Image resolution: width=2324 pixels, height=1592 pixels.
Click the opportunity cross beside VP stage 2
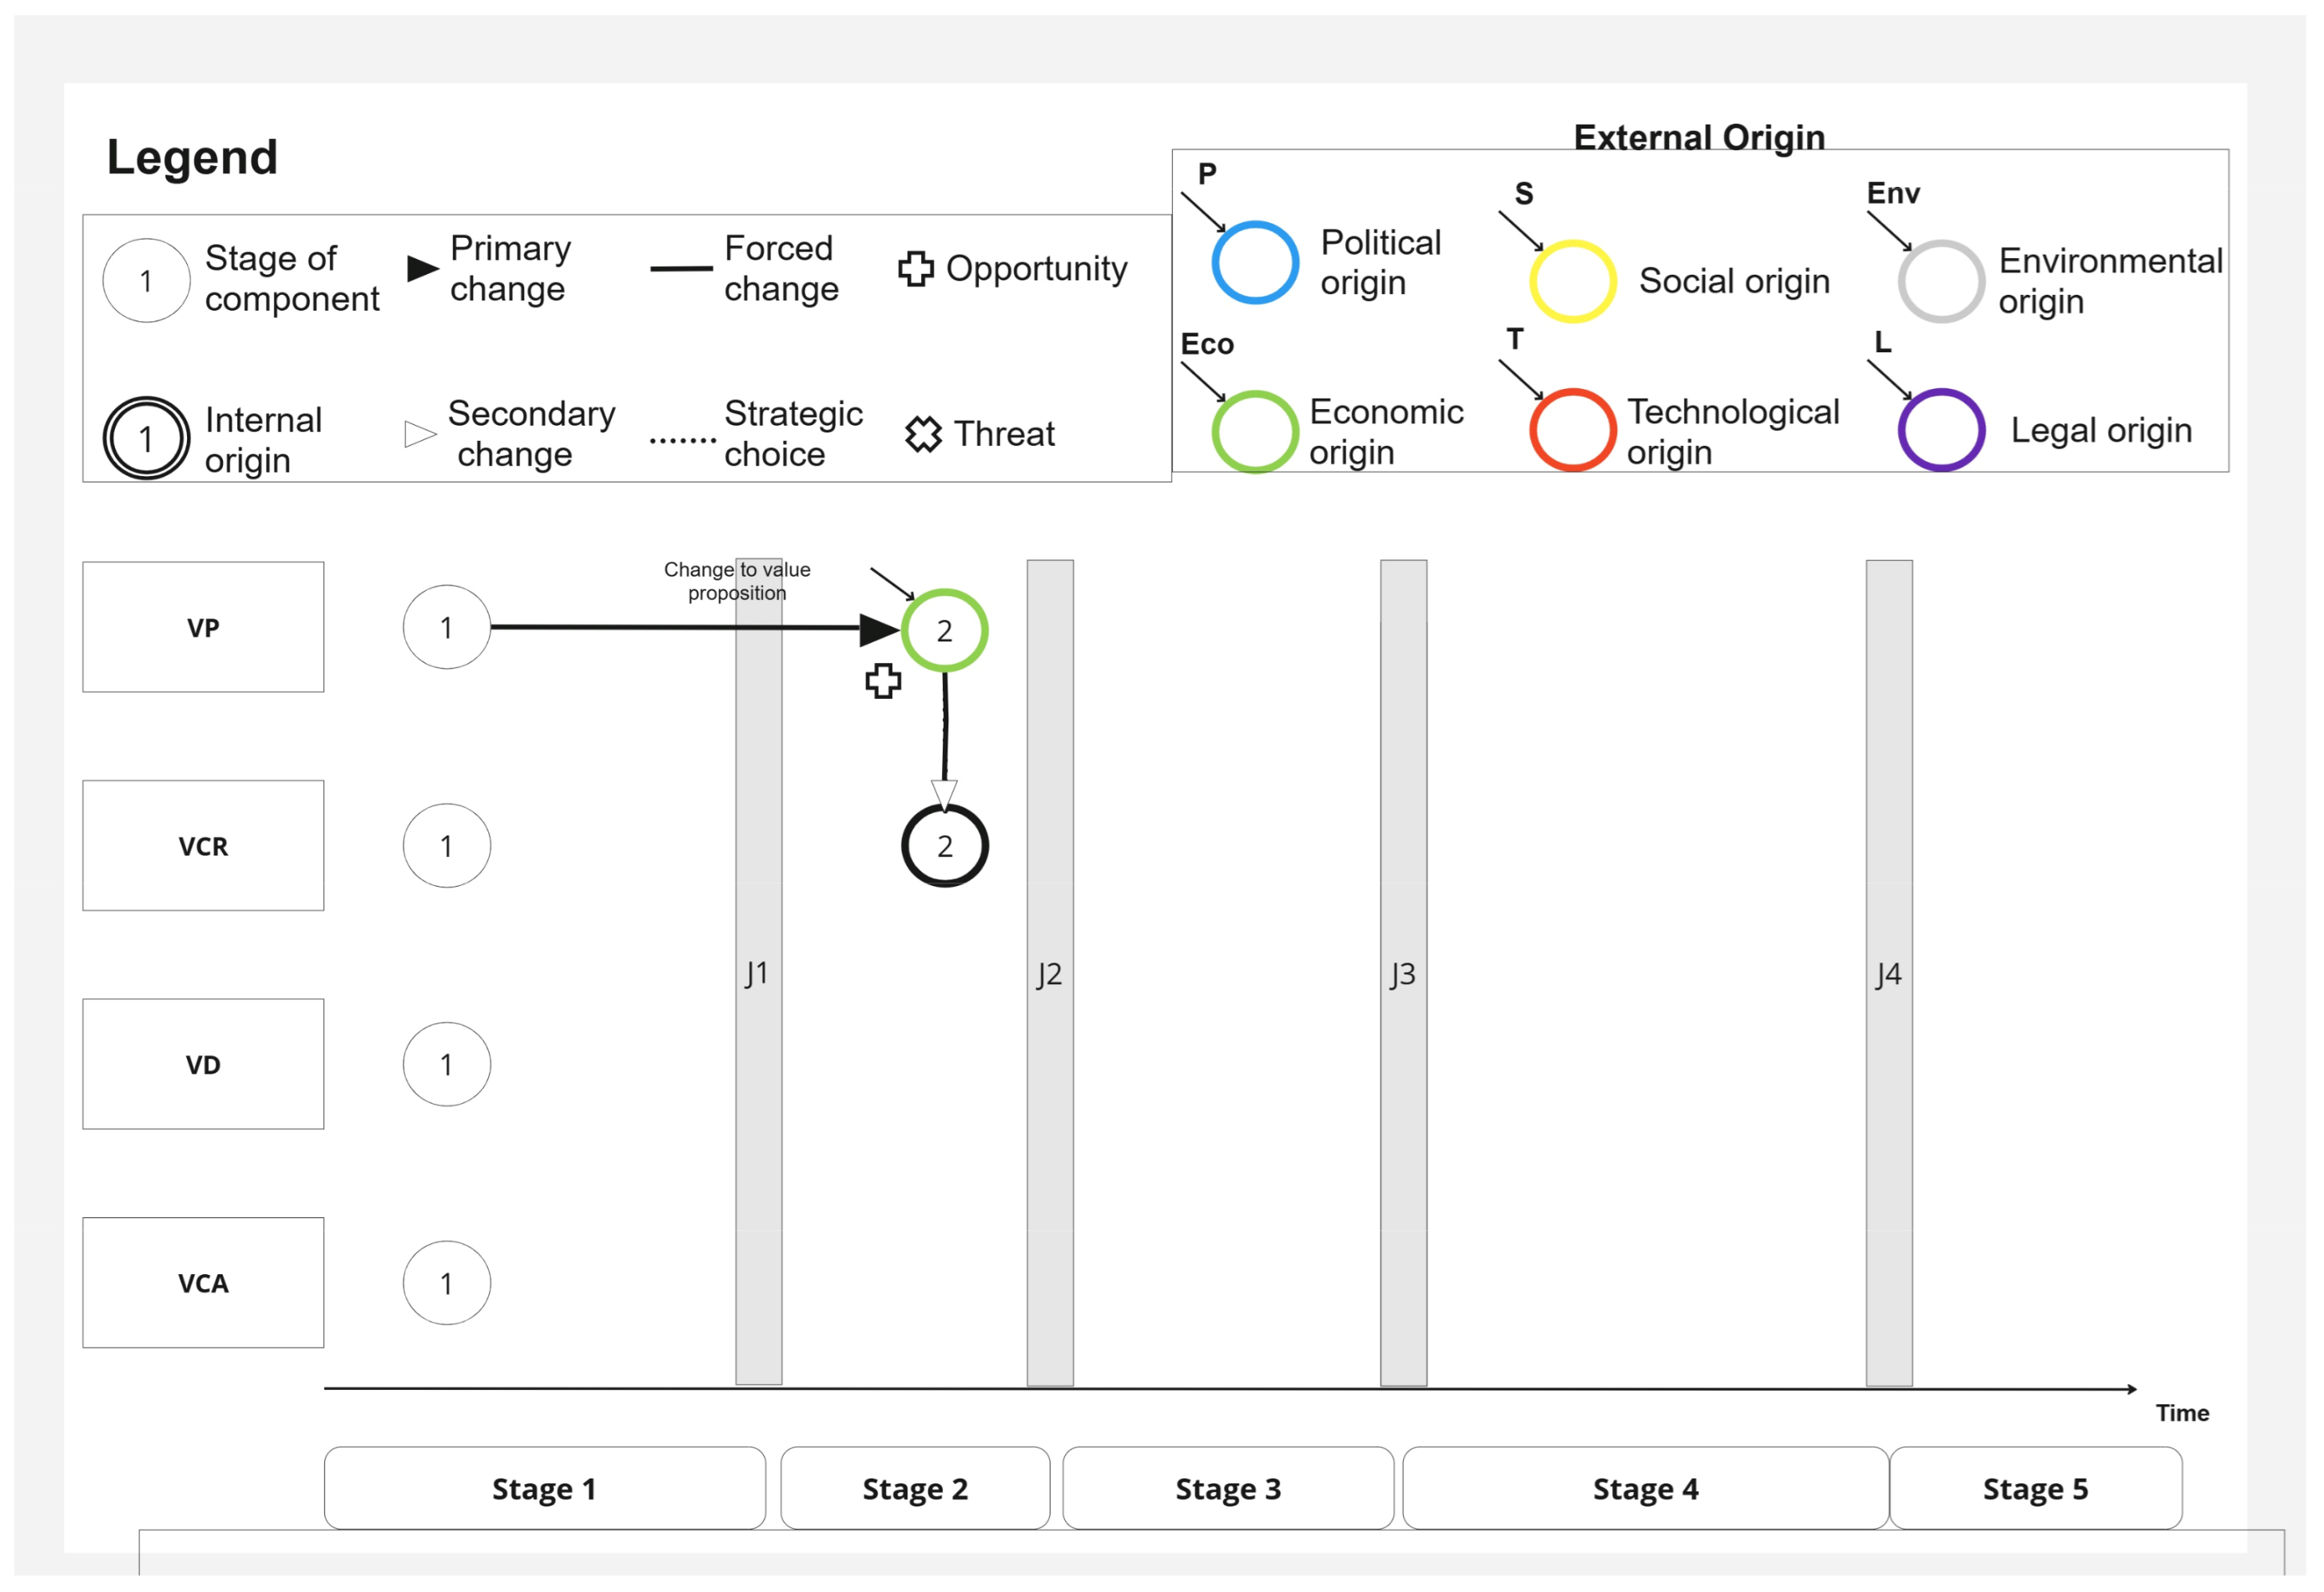(x=883, y=682)
